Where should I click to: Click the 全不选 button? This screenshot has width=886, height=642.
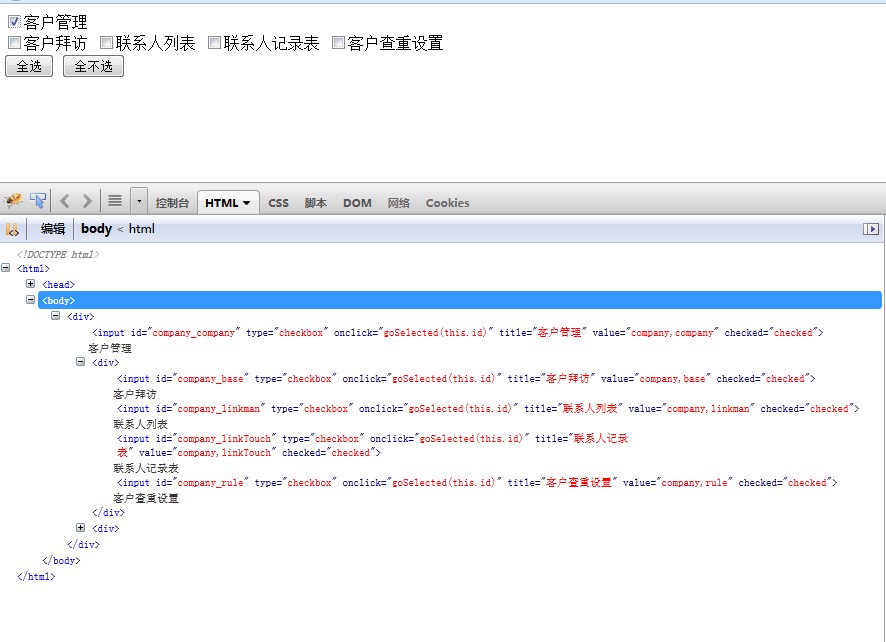(92, 66)
